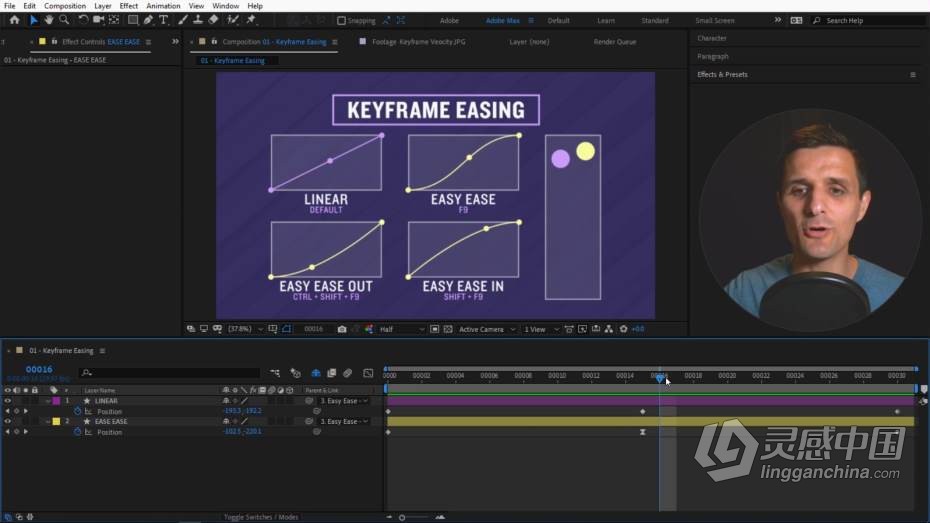Image resolution: width=930 pixels, height=523 pixels.
Task: Select the Rotation tool
Action: tap(82, 20)
